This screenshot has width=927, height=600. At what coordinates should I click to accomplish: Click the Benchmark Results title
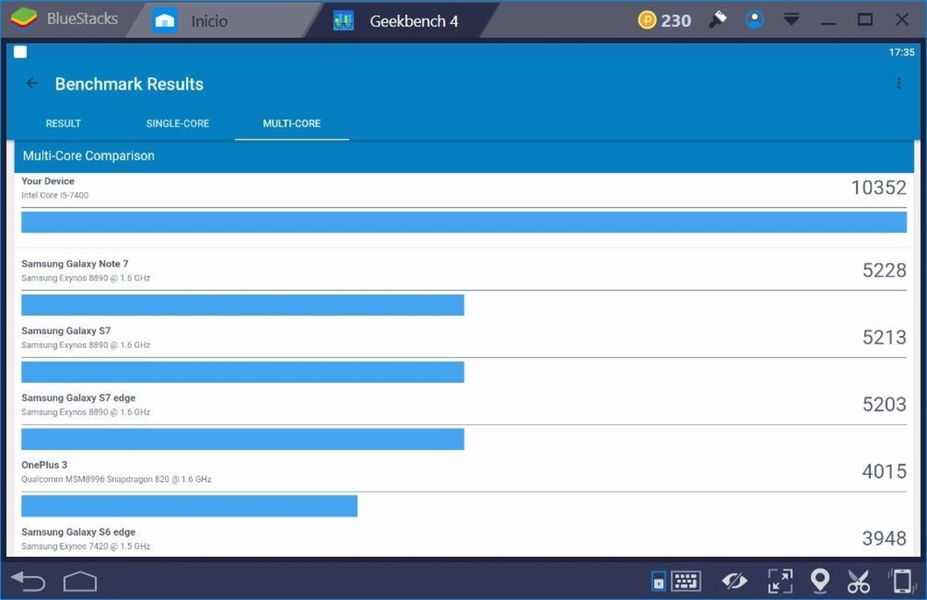129,84
